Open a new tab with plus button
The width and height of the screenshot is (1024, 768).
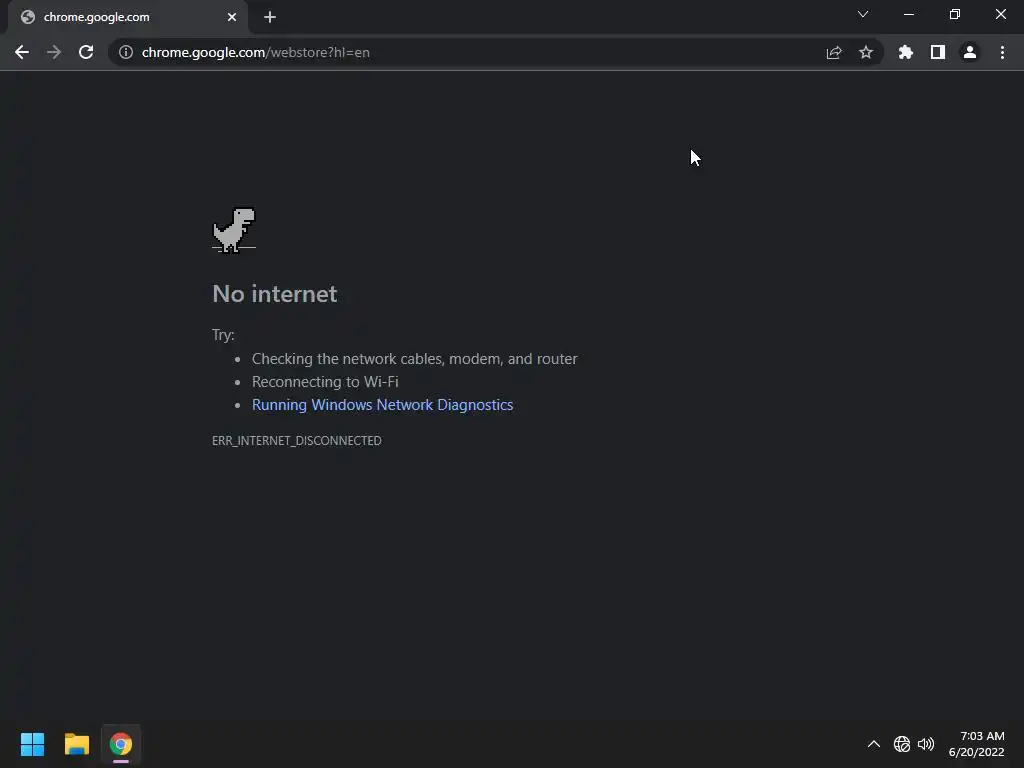click(270, 17)
